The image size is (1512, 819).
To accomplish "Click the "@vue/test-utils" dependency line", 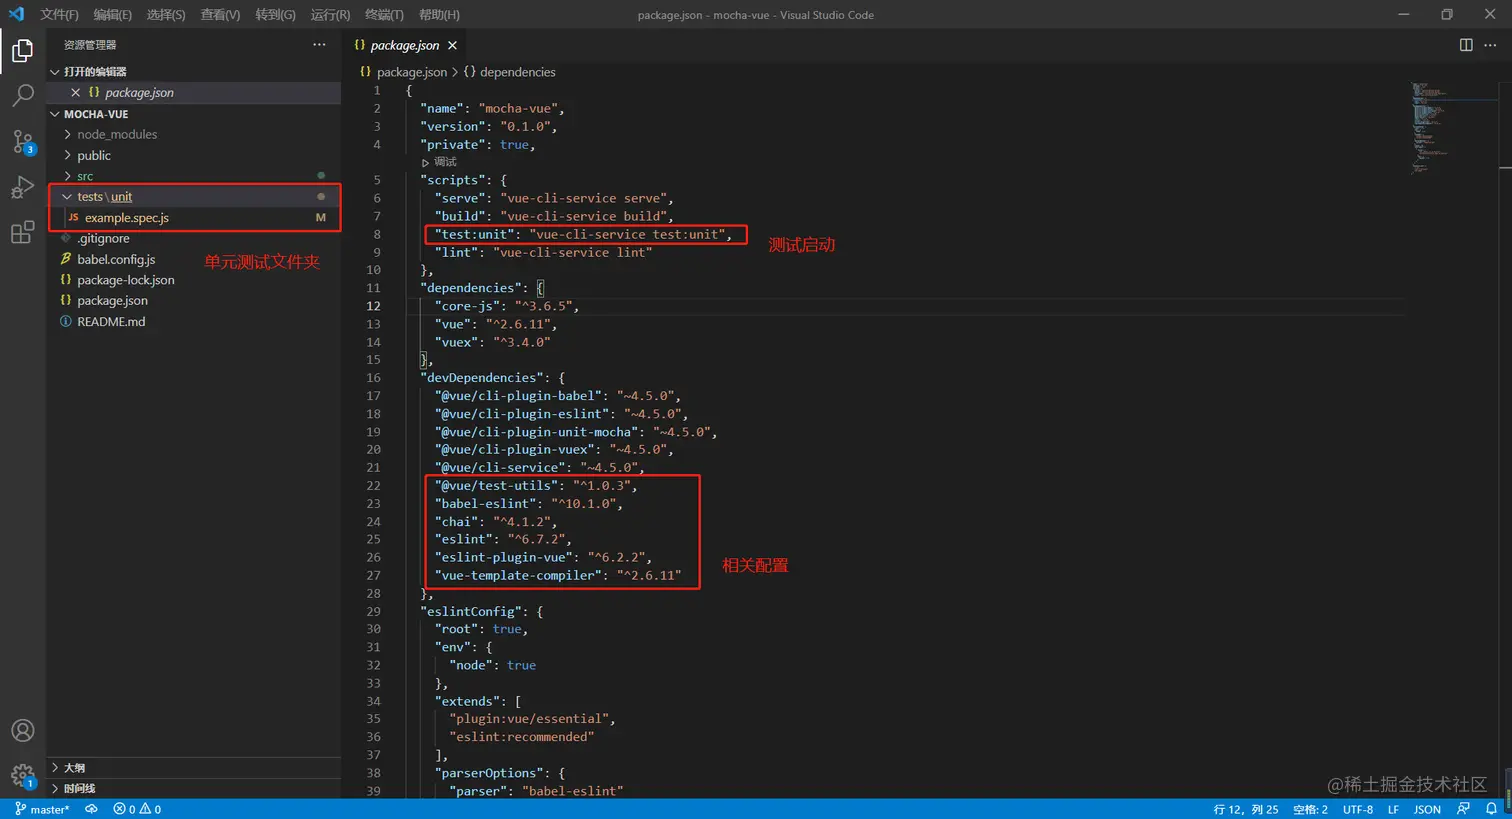I will tap(535, 485).
